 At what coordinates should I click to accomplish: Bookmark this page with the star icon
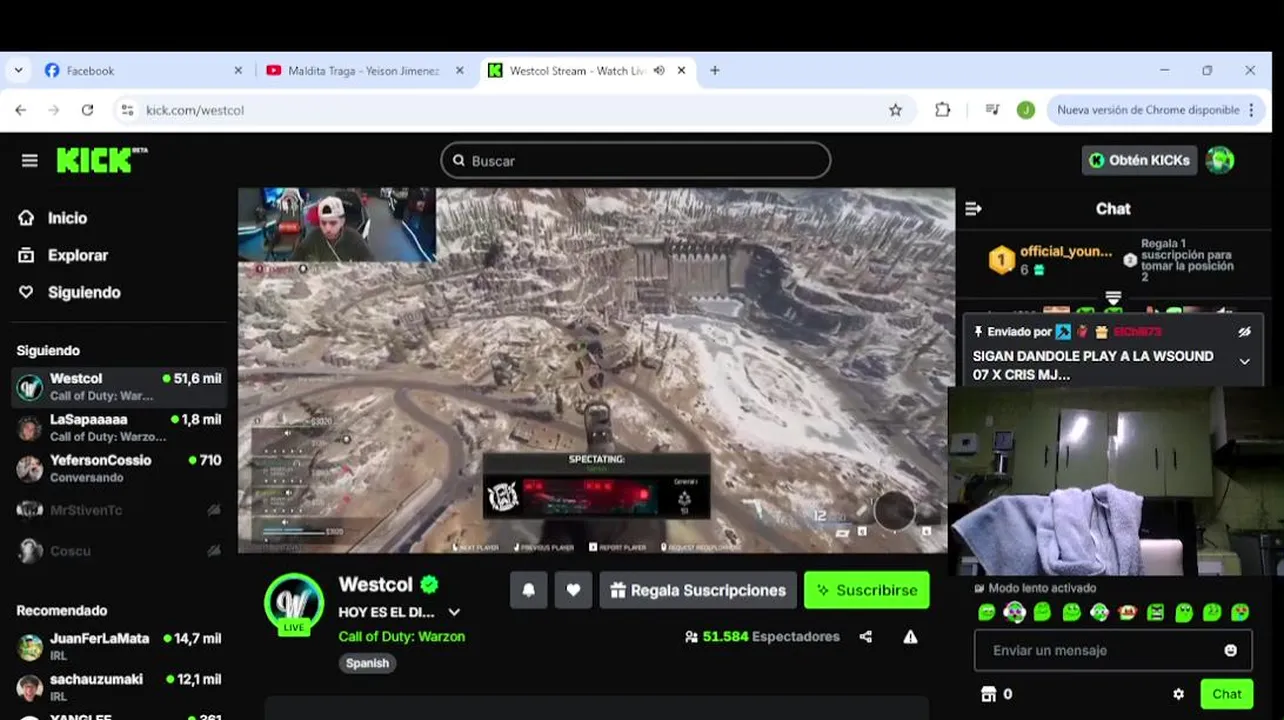coord(895,110)
